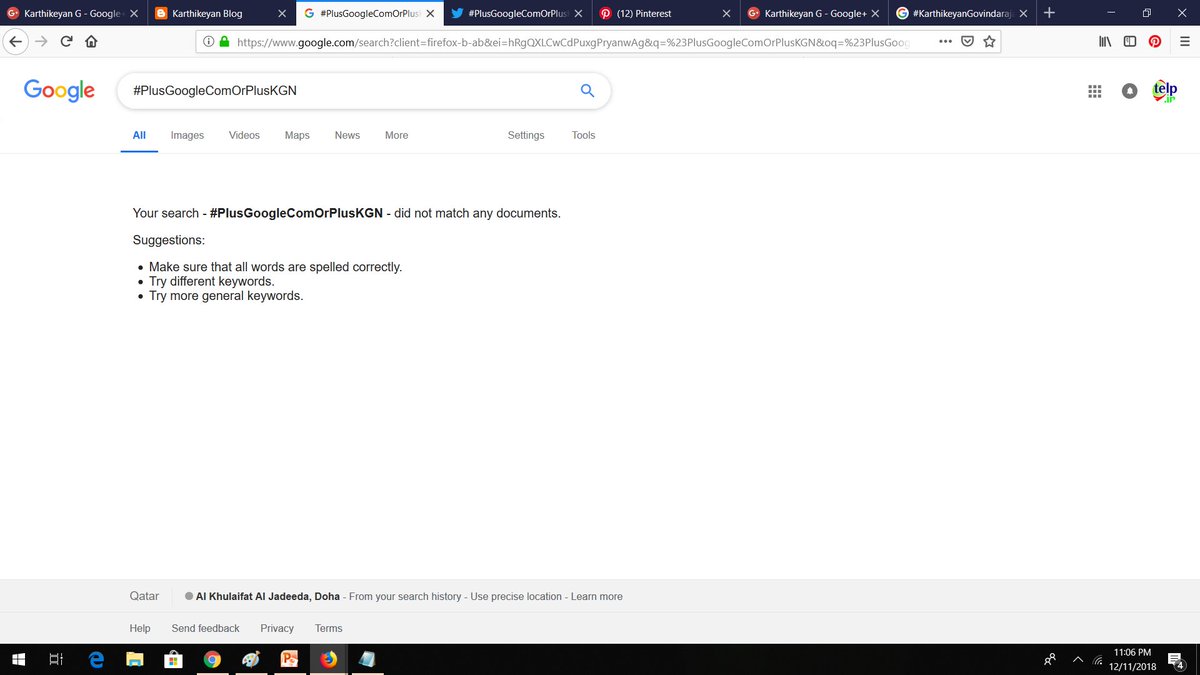
Task: View site security lock information
Action: [x=224, y=42]
